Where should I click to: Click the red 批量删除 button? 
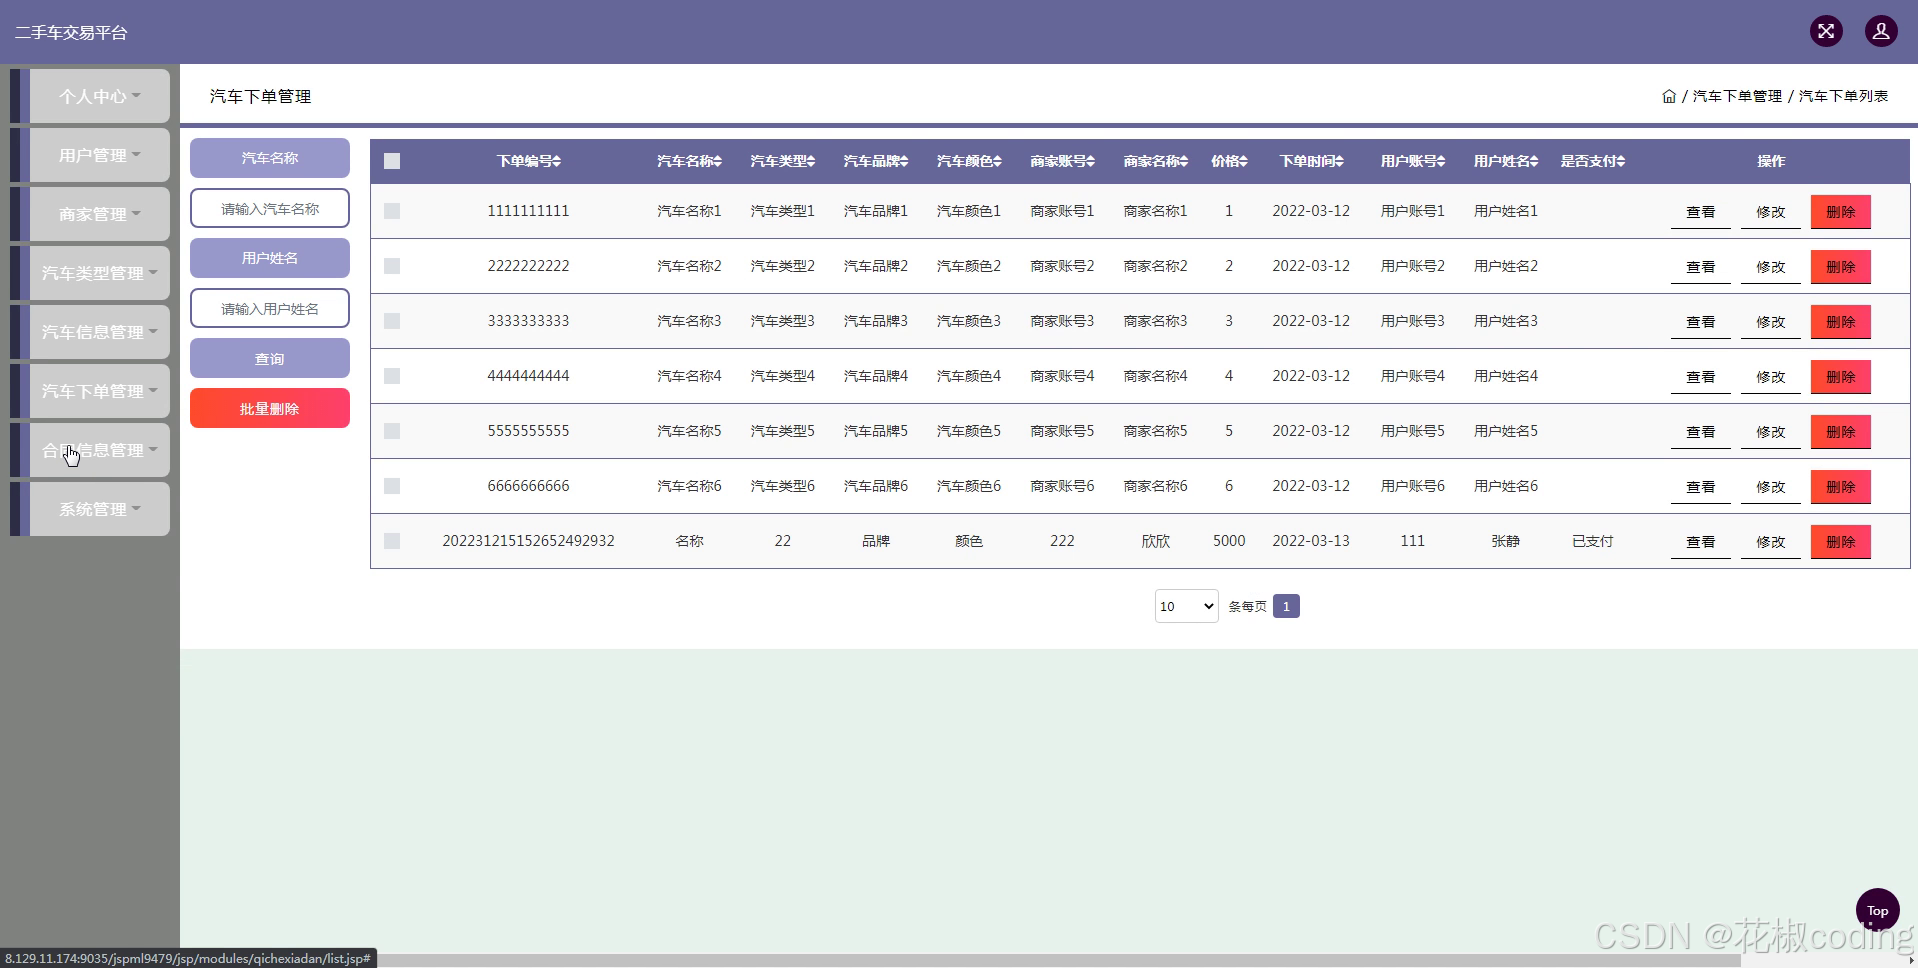tap(270, 408)
